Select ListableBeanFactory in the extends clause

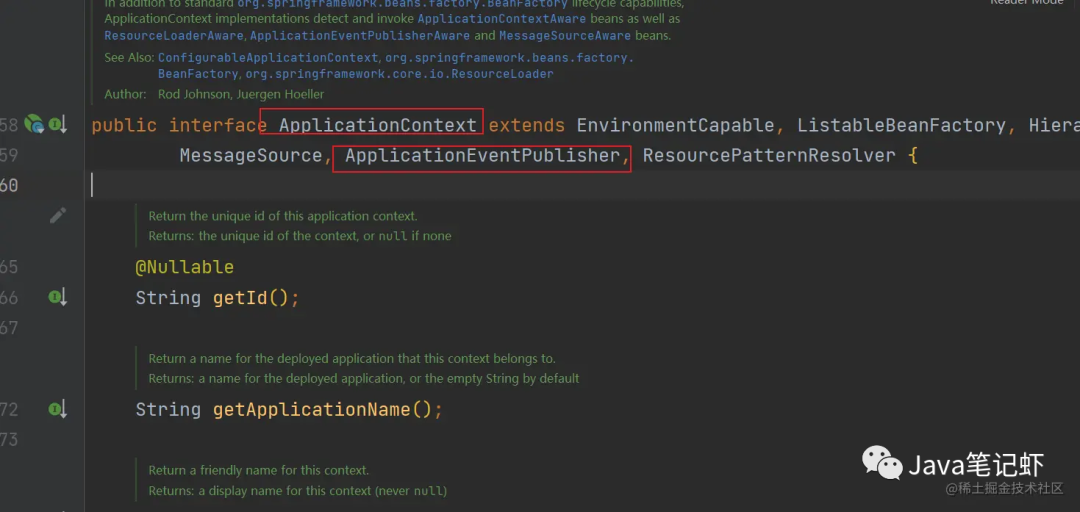[x=901, y=125]
